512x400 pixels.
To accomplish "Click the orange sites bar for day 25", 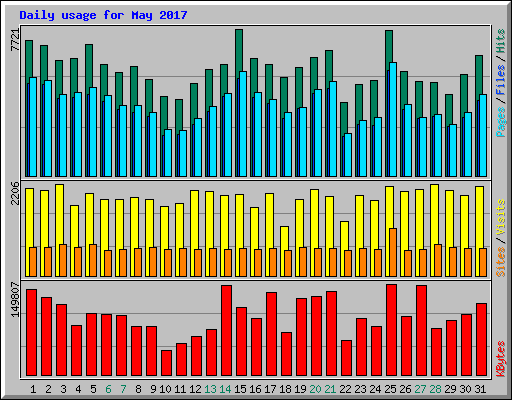I will (x=393, y=252).
